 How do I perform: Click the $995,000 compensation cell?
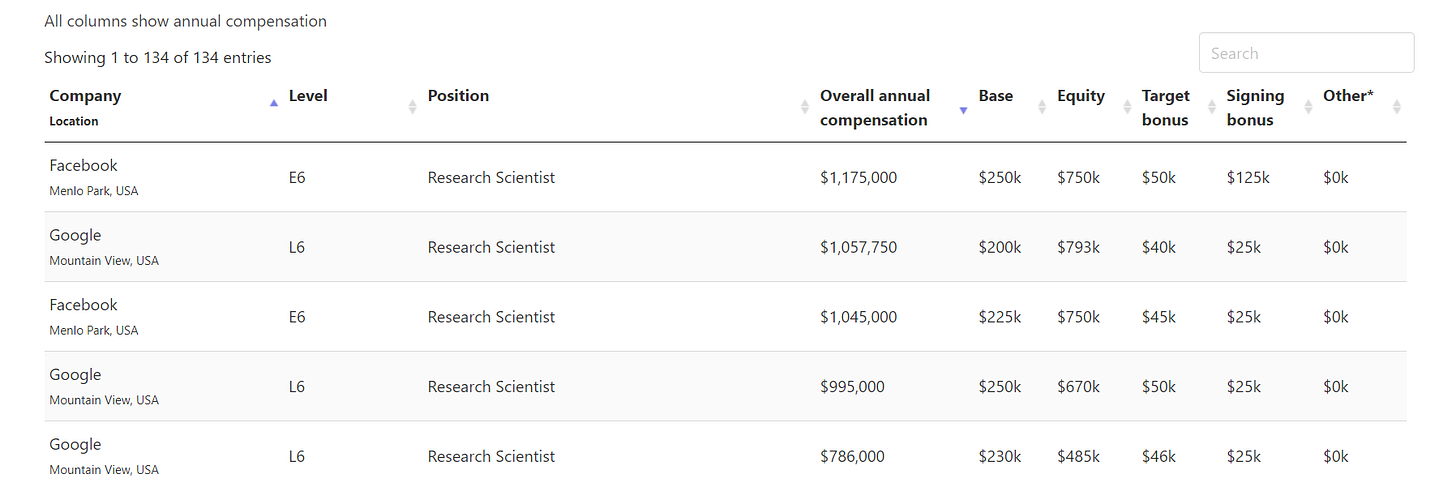[852, 387]
